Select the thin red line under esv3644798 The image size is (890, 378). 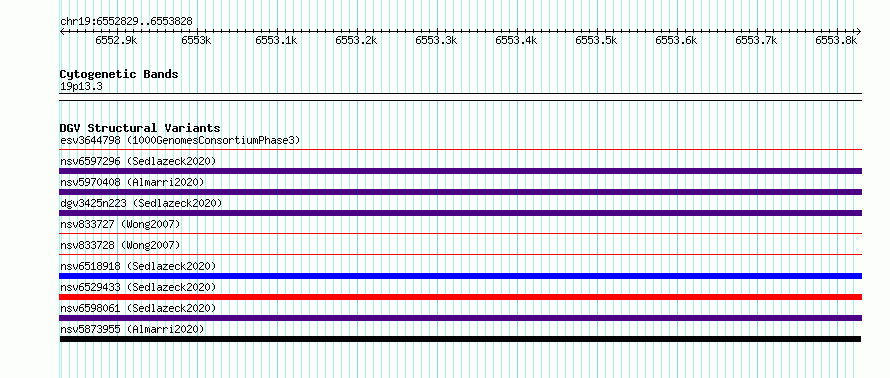click(460, 150)
